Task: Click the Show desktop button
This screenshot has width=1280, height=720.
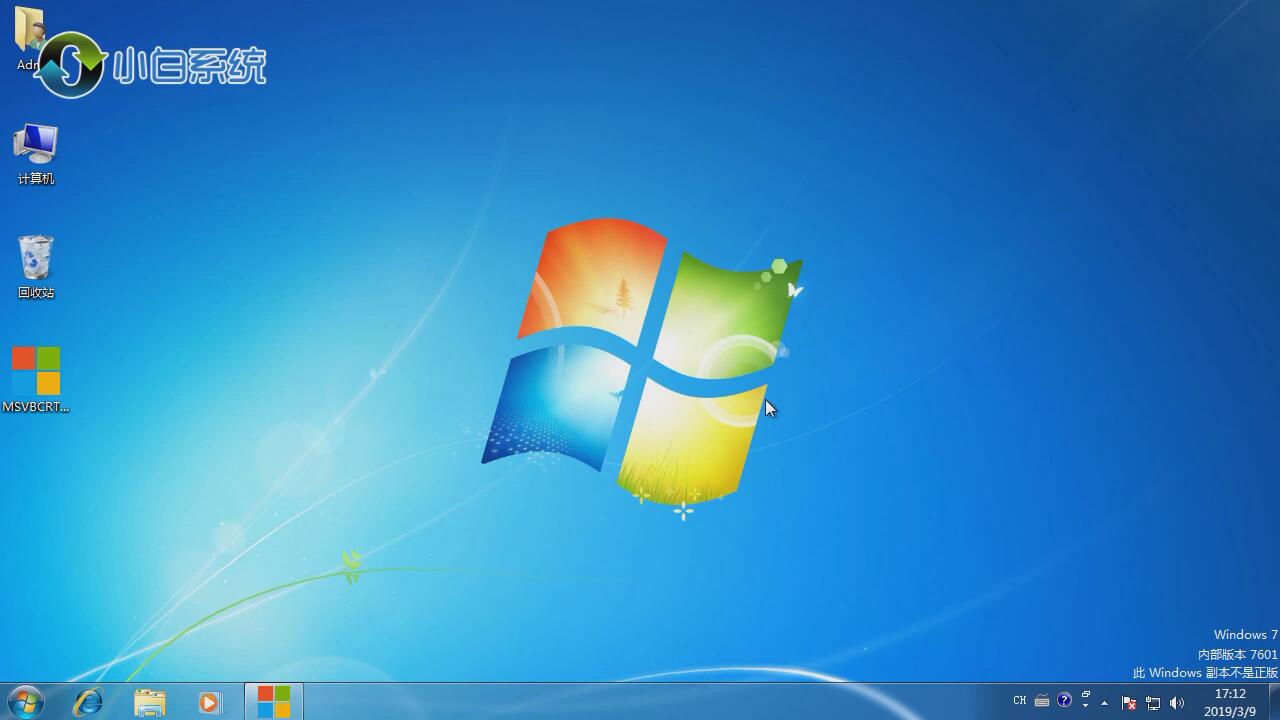Action: coord(1273,702)
